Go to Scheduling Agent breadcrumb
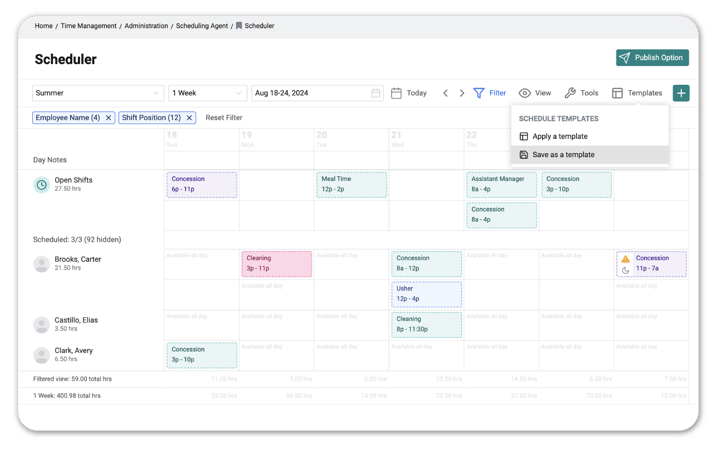The width and height of the screenshot is (726, 462). (202, 26)
